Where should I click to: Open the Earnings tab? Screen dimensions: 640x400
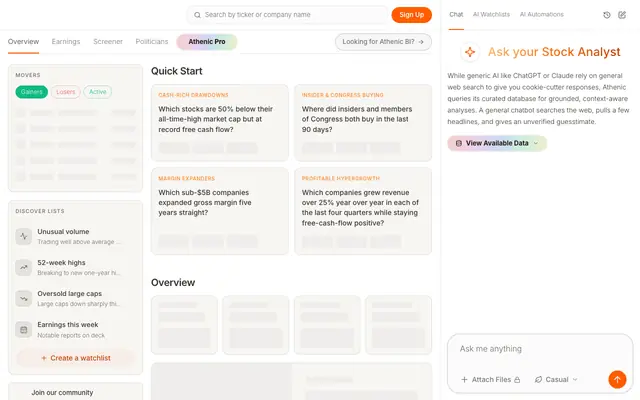point(66,42)
